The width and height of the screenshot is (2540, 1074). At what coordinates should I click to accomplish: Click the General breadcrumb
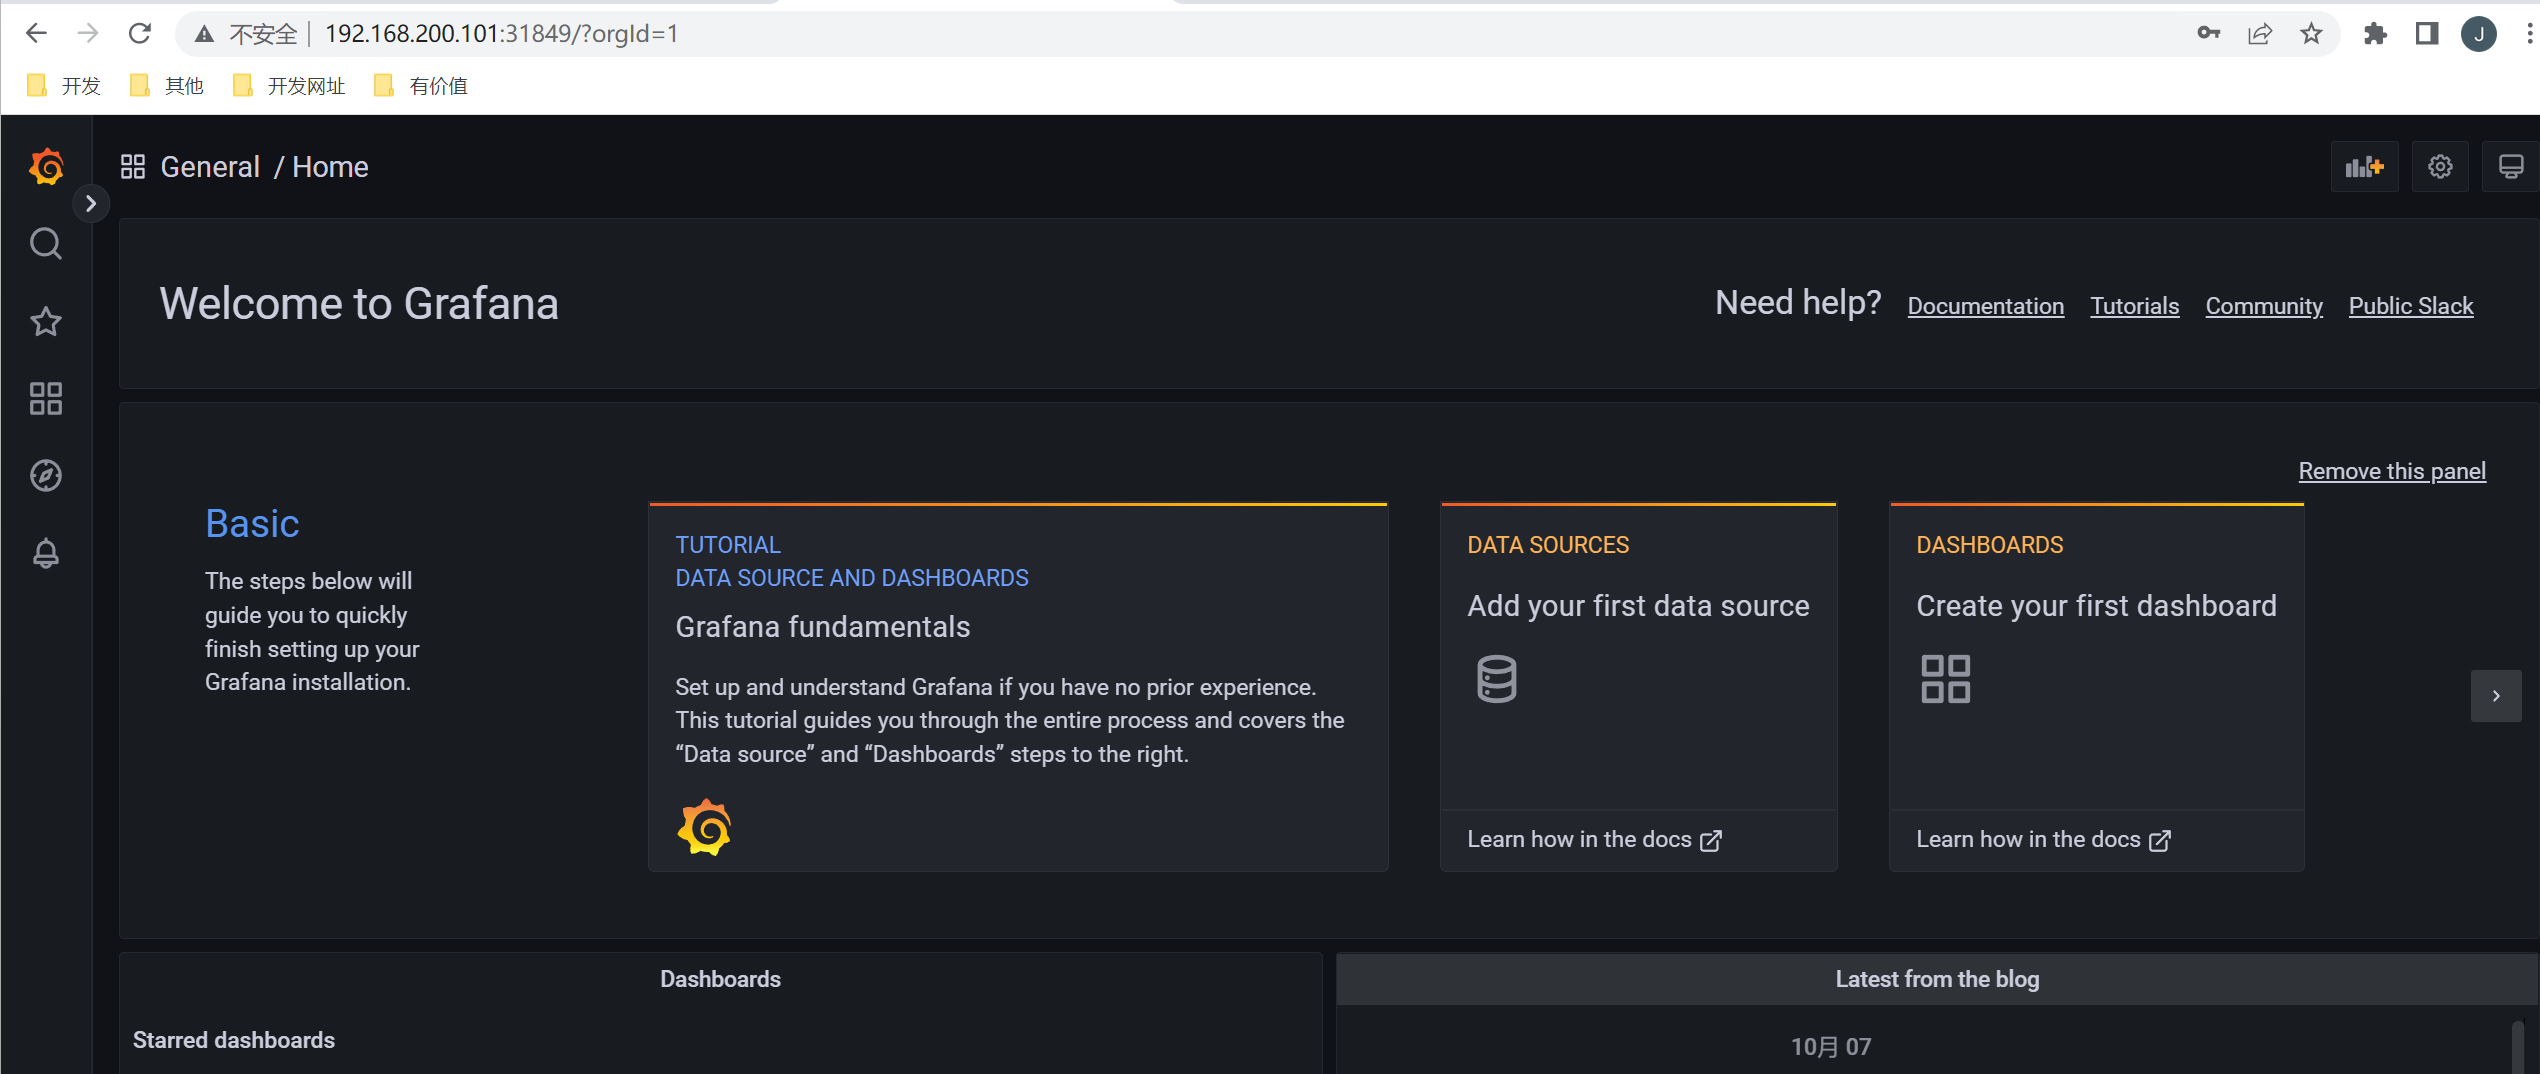pos(210,167)
